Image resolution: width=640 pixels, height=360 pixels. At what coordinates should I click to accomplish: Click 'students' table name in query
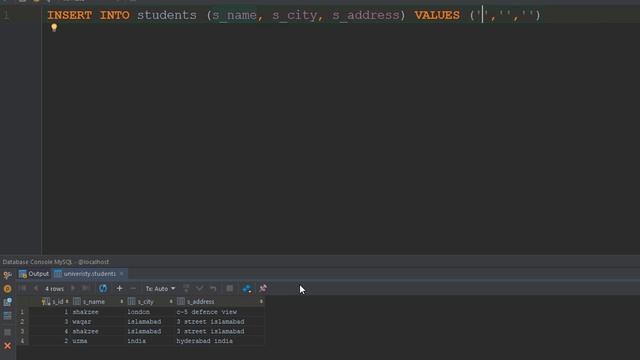167,15
